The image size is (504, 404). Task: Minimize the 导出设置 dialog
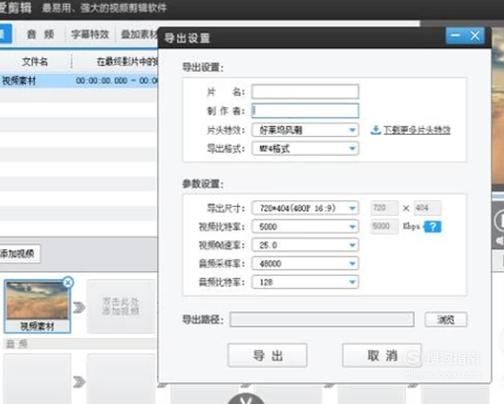pos(455,35)
